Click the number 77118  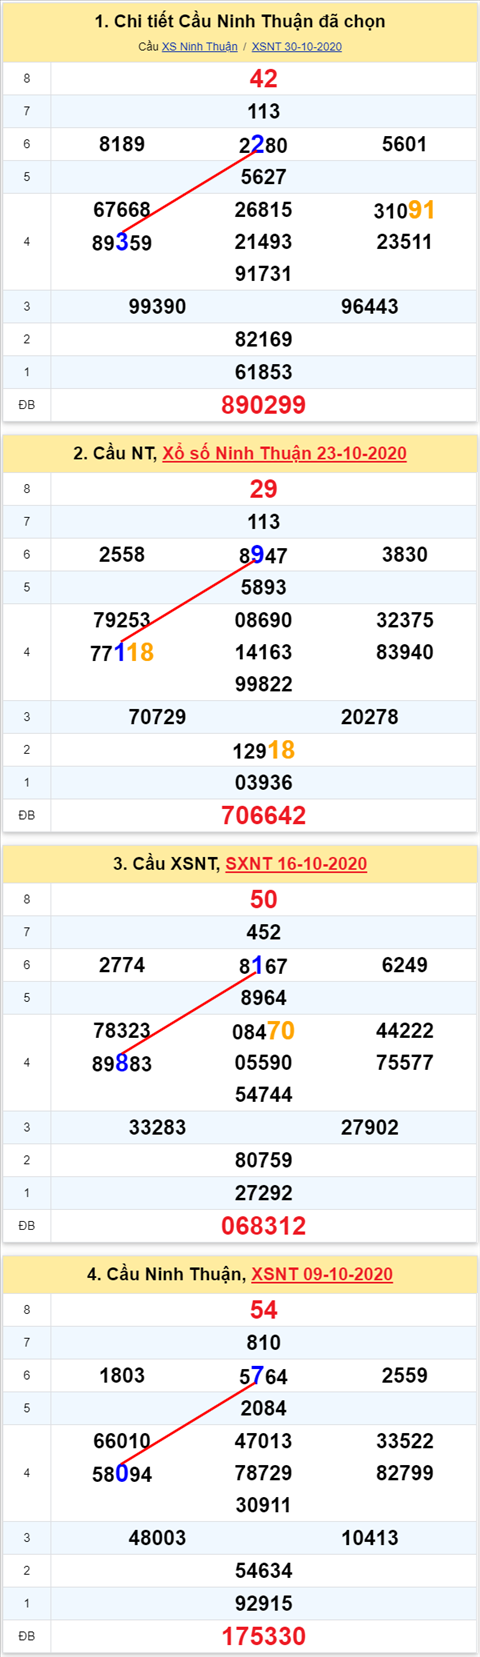[x=122, y=652]
